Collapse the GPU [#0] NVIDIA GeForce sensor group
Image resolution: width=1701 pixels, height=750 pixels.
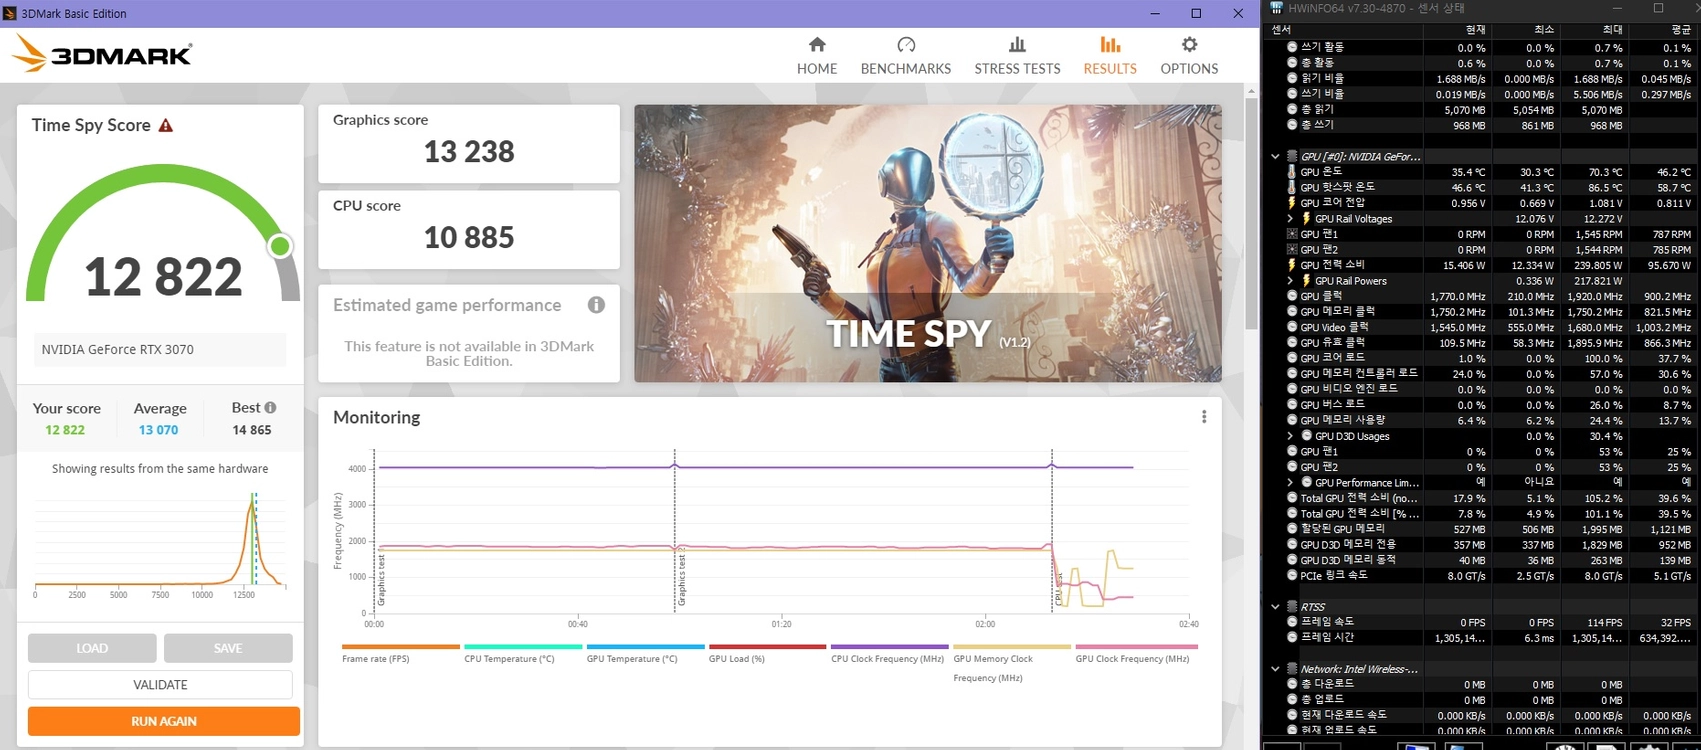pyautogui.click(x=1275, y=156)
